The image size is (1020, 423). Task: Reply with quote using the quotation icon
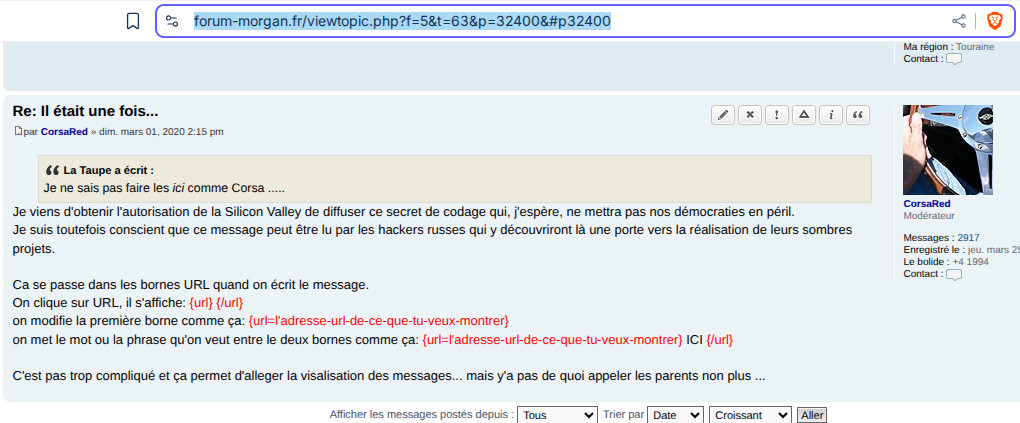coord(858,115)
